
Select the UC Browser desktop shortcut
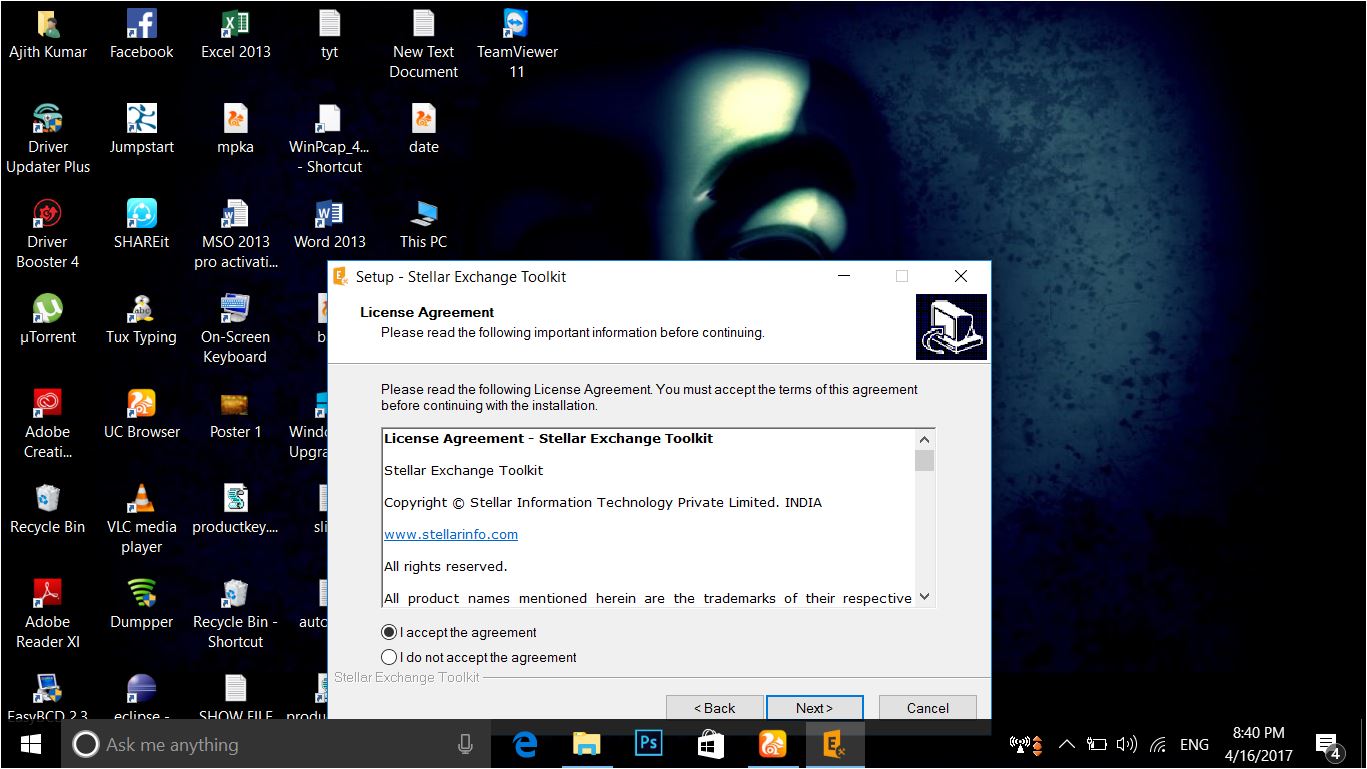[x=141, y=415]
